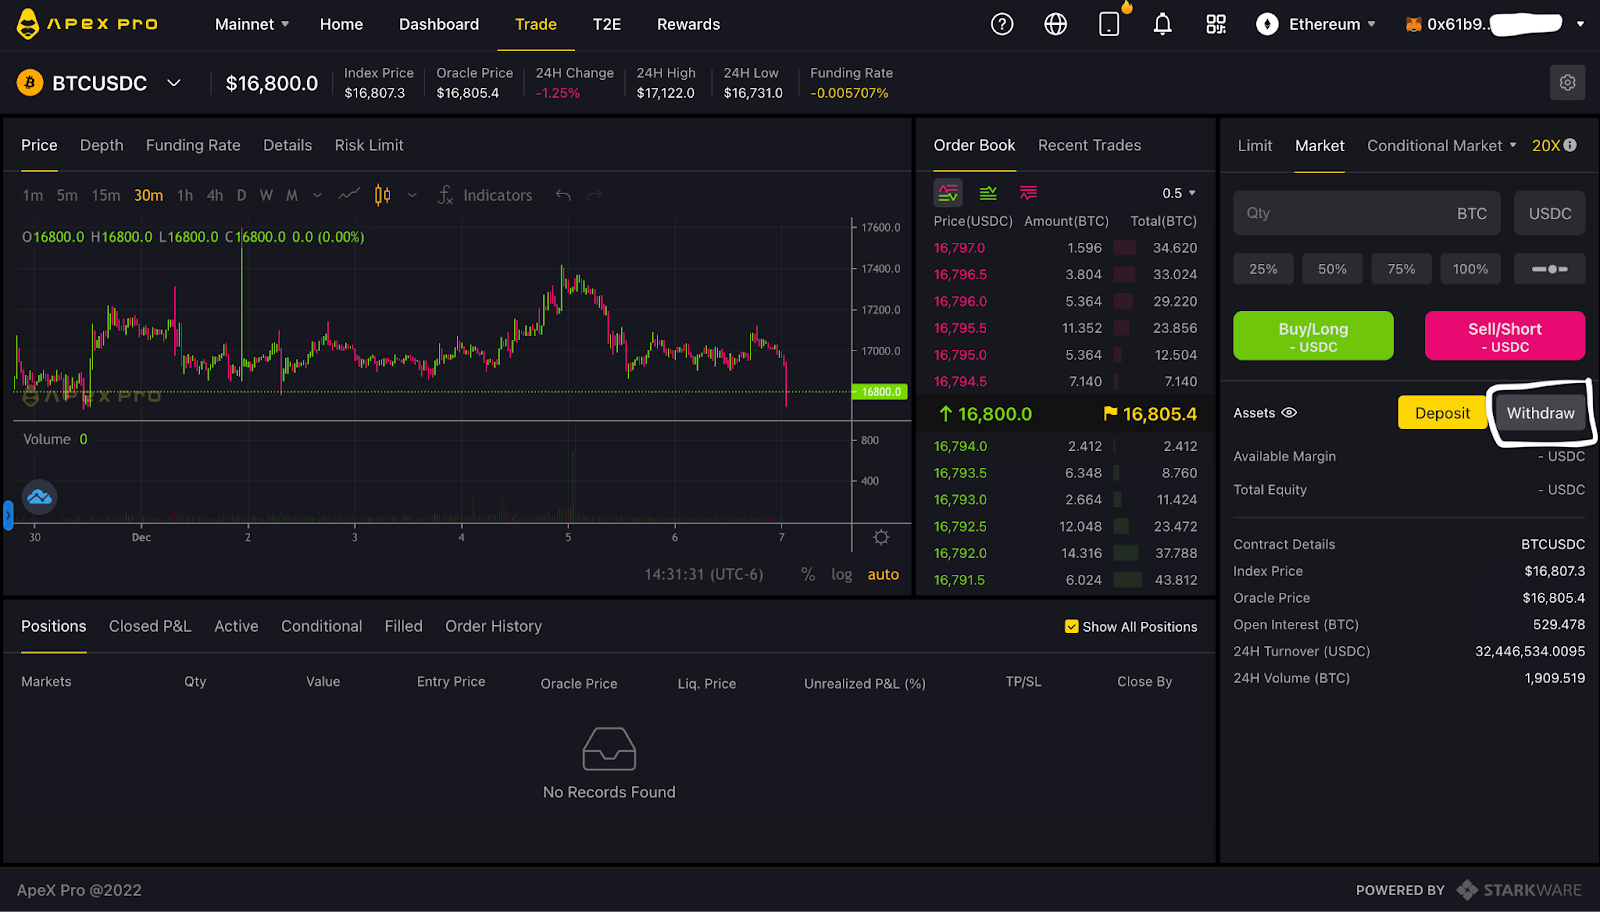Open the order size slider control
Viewport: 1600px width, 912px height.
[x=1550, y=269]
